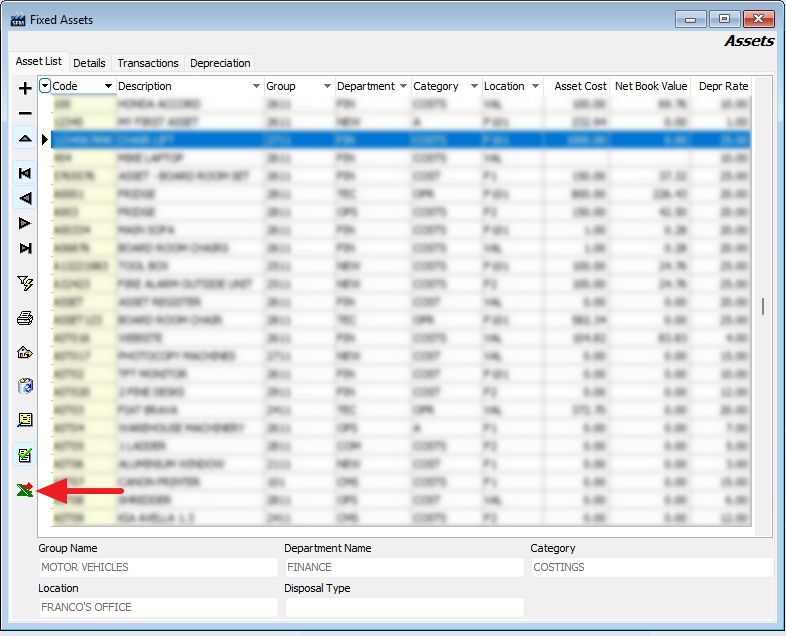This screenshot has height=636, width=786.
Task: Click the Asset Cost column header
Action: [x=580, y=86]
